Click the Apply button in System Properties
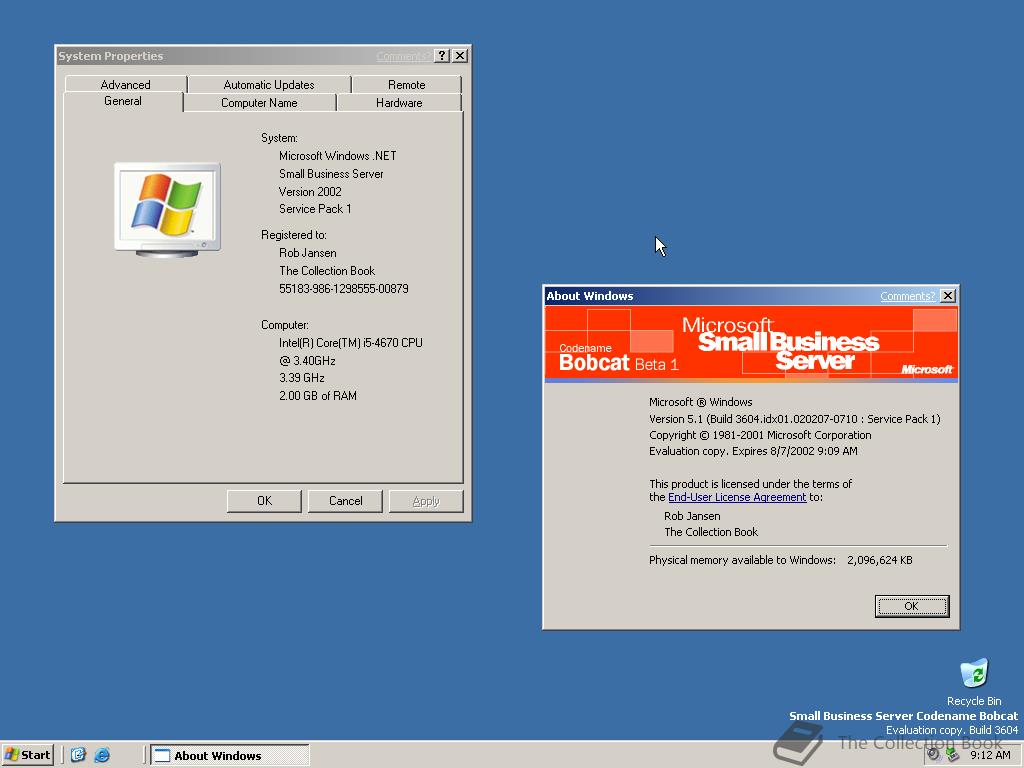1024x768 pixels. pyautogui.click(x=426, y=501)
